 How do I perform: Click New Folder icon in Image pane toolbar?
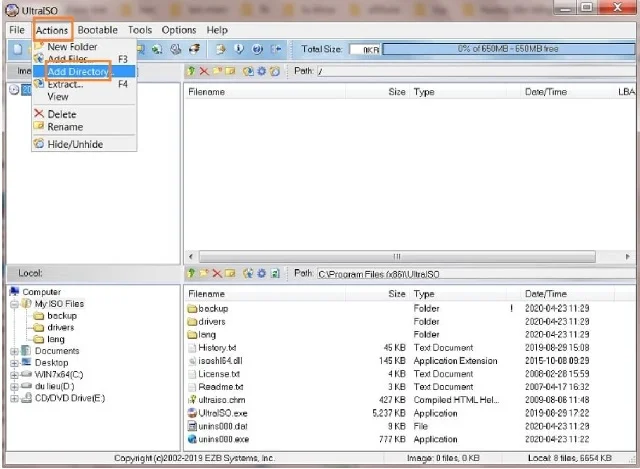[x=217, y=71]
